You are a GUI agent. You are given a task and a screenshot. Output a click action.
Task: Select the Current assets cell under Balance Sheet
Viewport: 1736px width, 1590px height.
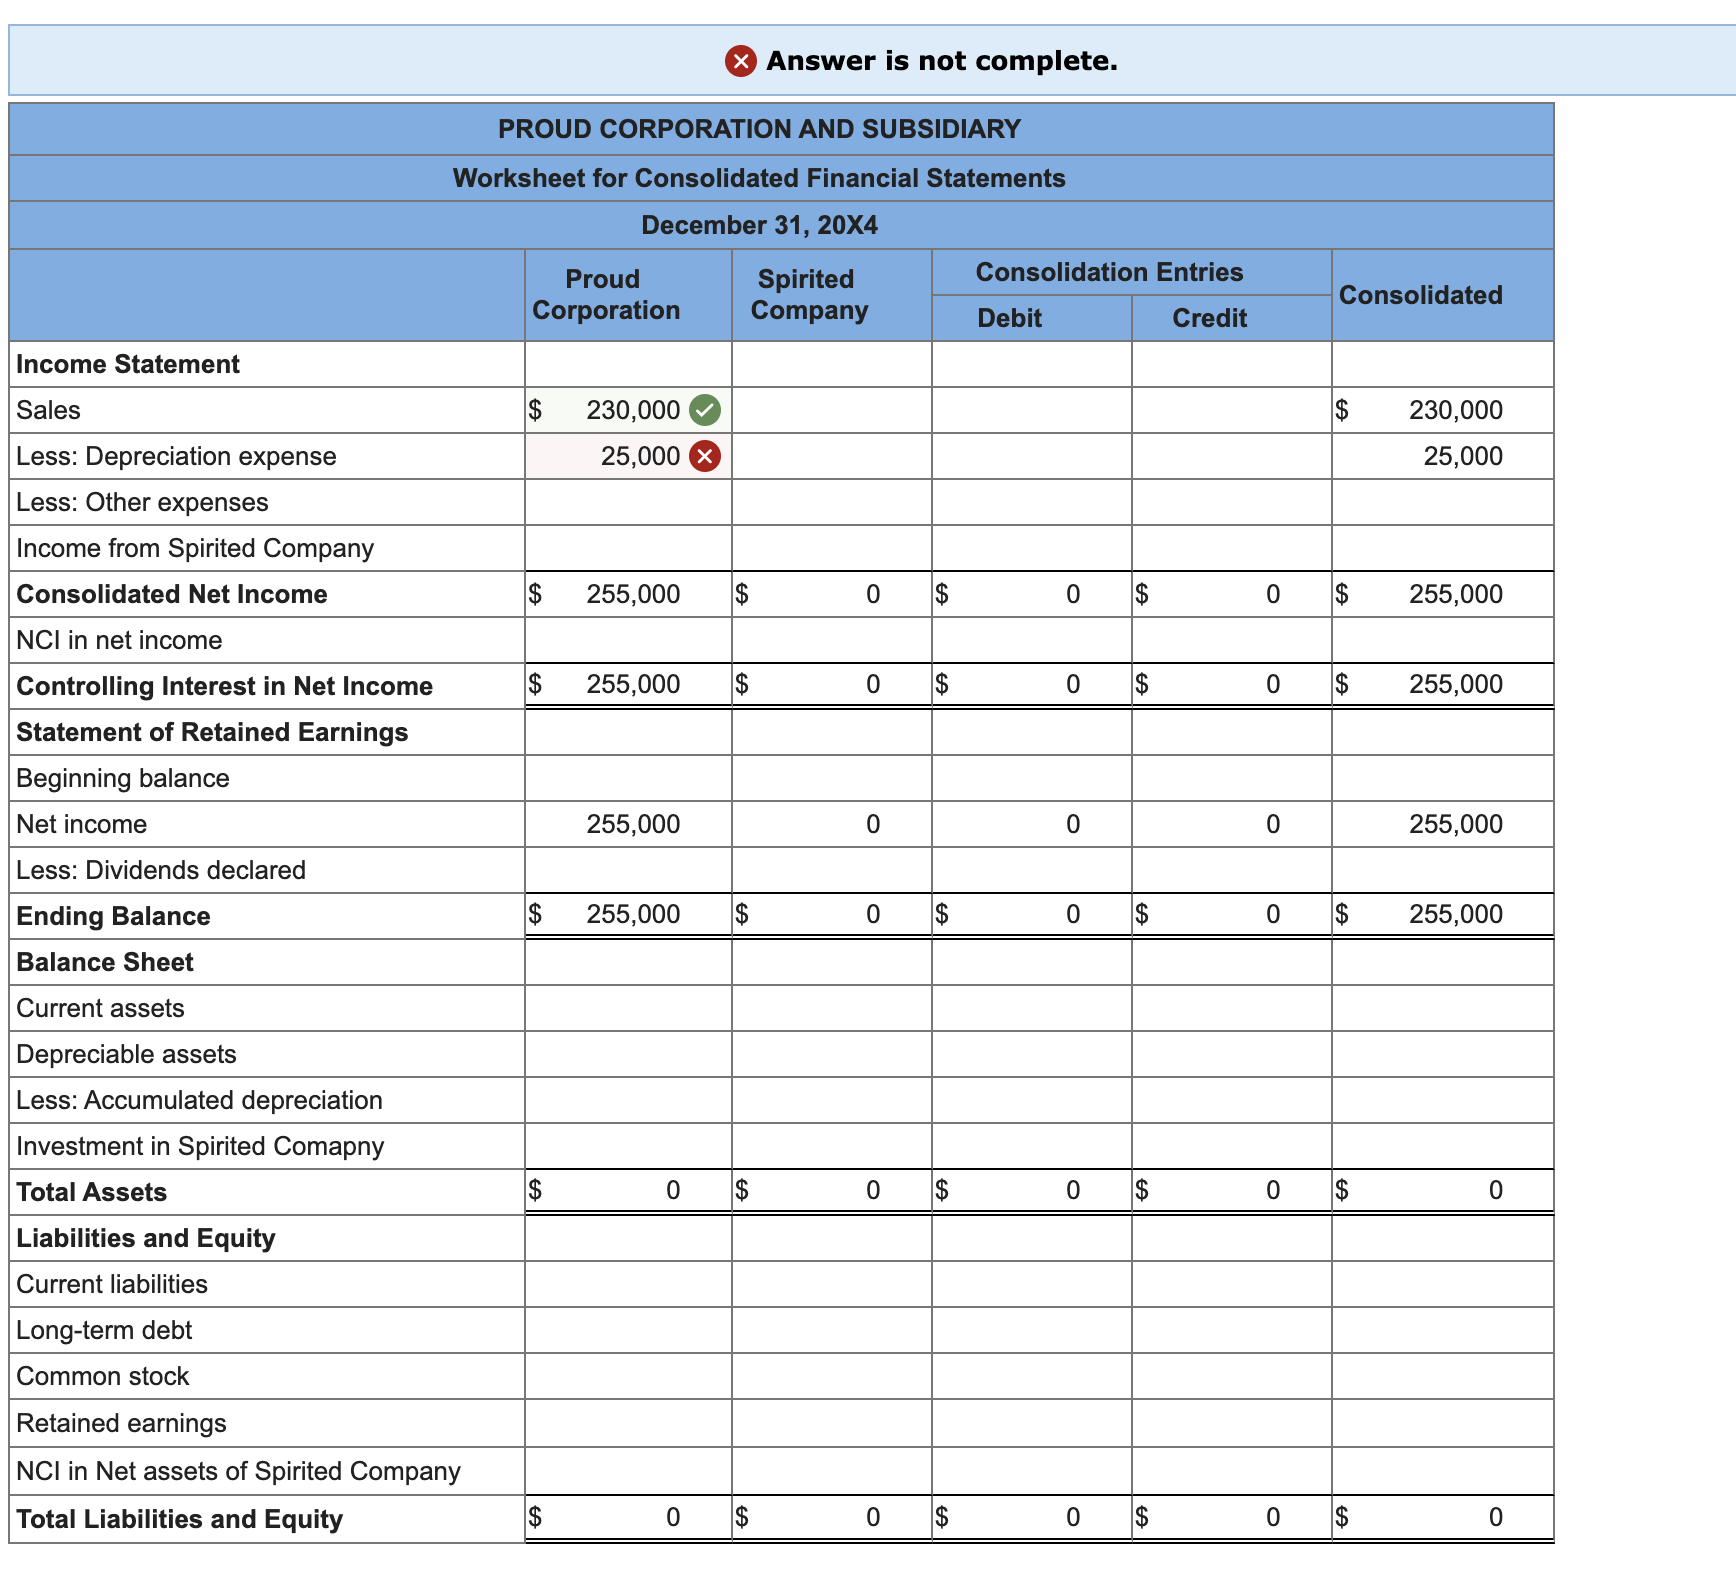pyautogui.click(x=625, y=1008)
